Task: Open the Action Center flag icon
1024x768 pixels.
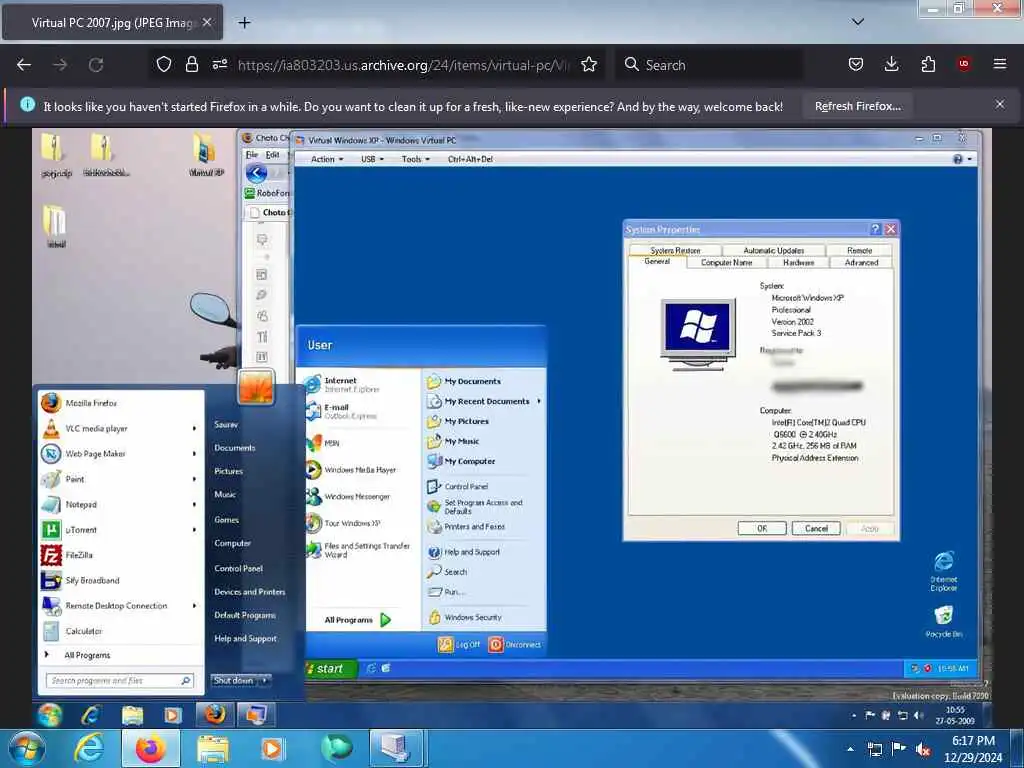Action: 899,748
